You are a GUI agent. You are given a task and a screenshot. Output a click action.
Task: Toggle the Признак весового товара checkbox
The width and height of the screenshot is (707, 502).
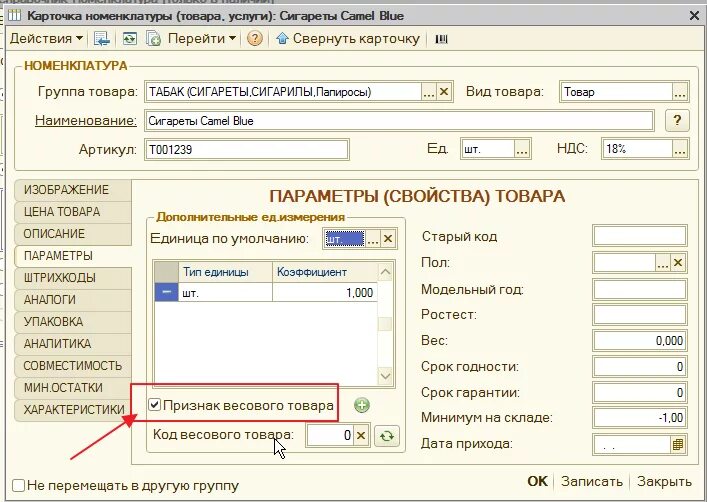tap(155, 405)
